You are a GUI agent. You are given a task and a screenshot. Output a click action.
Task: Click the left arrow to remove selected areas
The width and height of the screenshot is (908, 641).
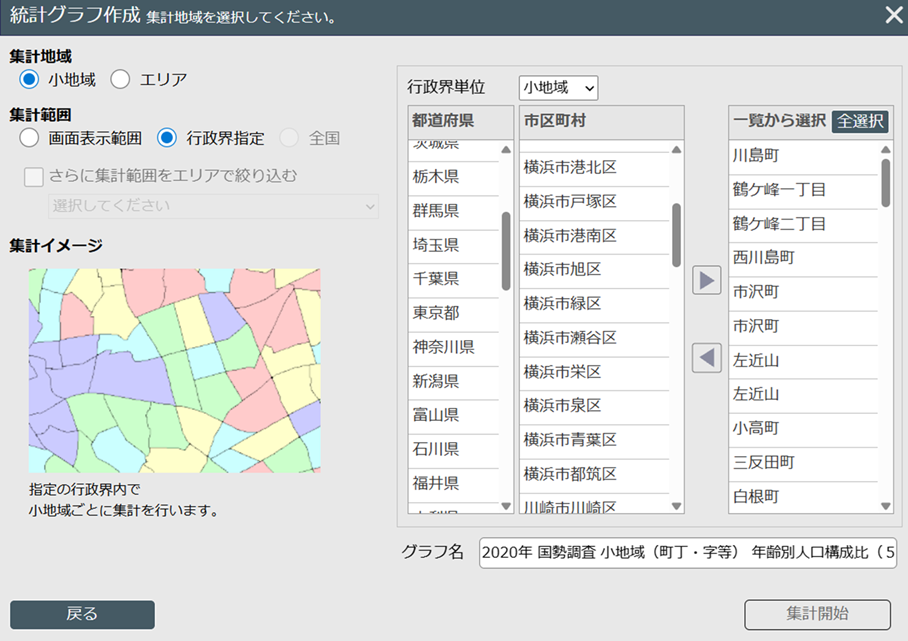click(706, 357)
